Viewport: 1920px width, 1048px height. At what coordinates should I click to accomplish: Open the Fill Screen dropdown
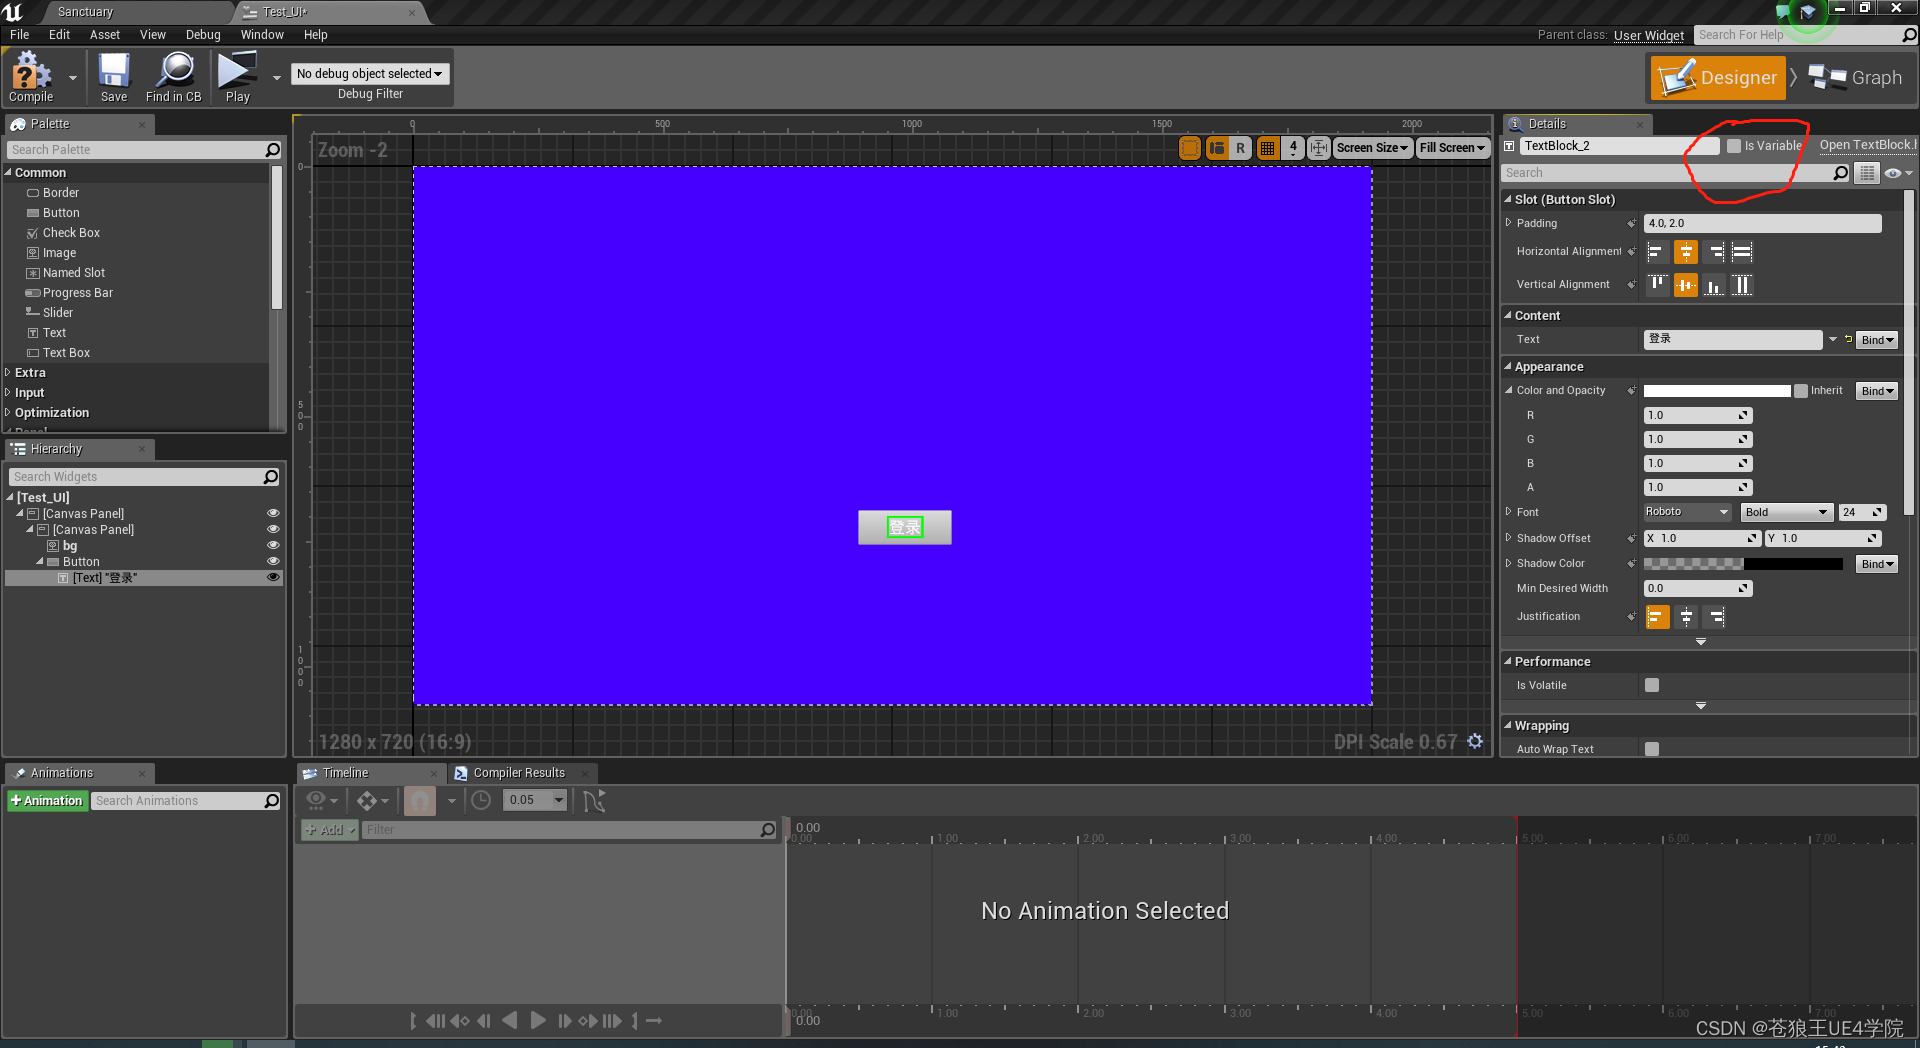coord(1452,147)
